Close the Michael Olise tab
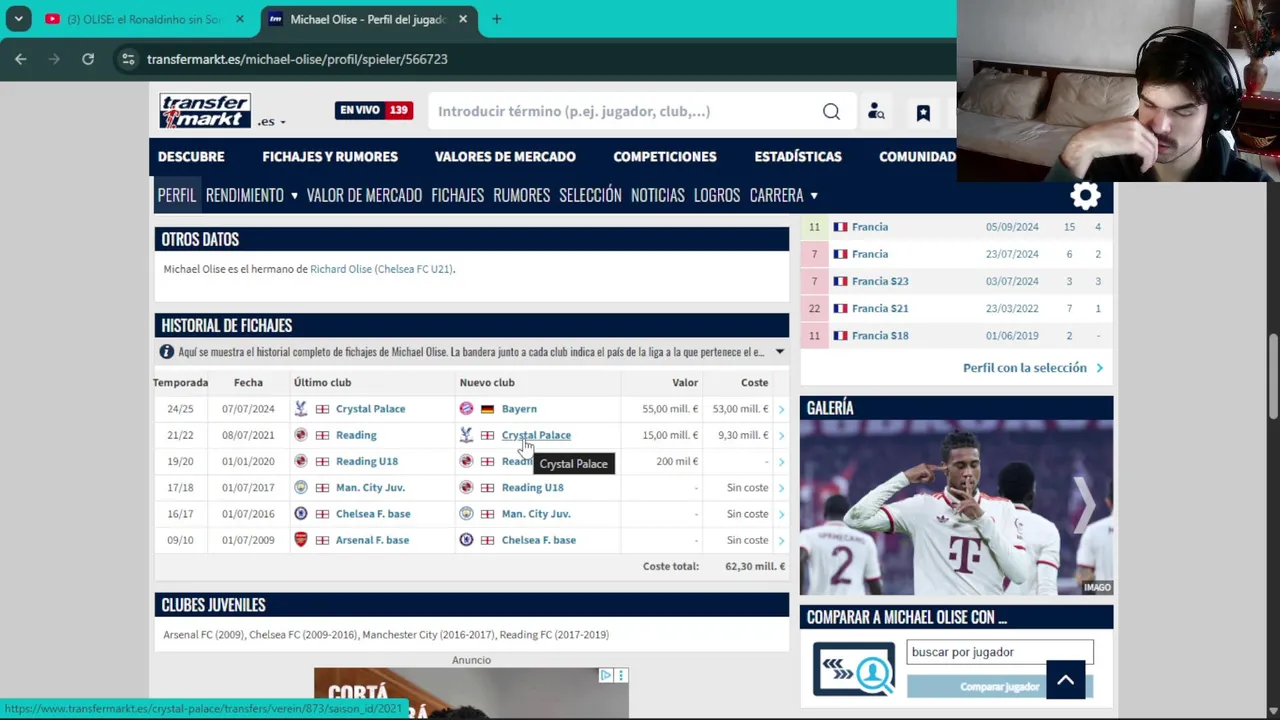Screen dimensions: 1280x720 pyautogui.click(x=463, y=19)
